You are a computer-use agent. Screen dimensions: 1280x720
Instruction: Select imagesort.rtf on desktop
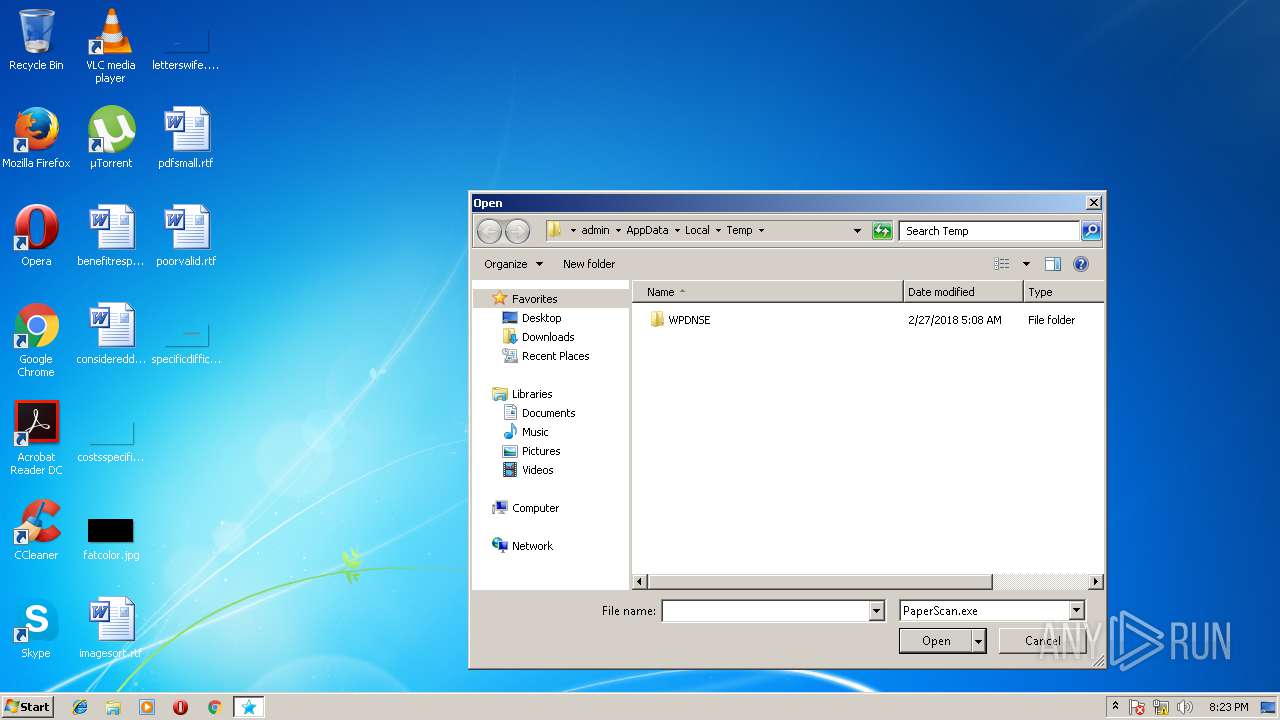[110, 628]
